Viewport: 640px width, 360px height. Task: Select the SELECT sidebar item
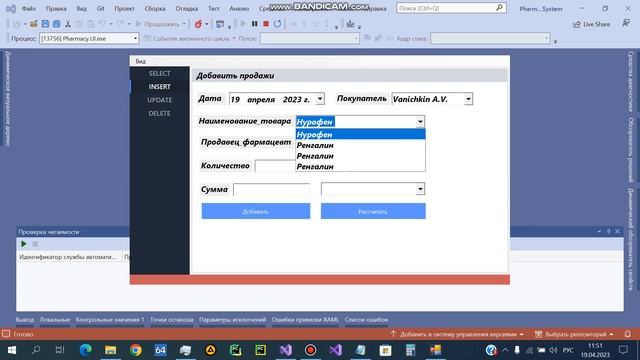160,73
